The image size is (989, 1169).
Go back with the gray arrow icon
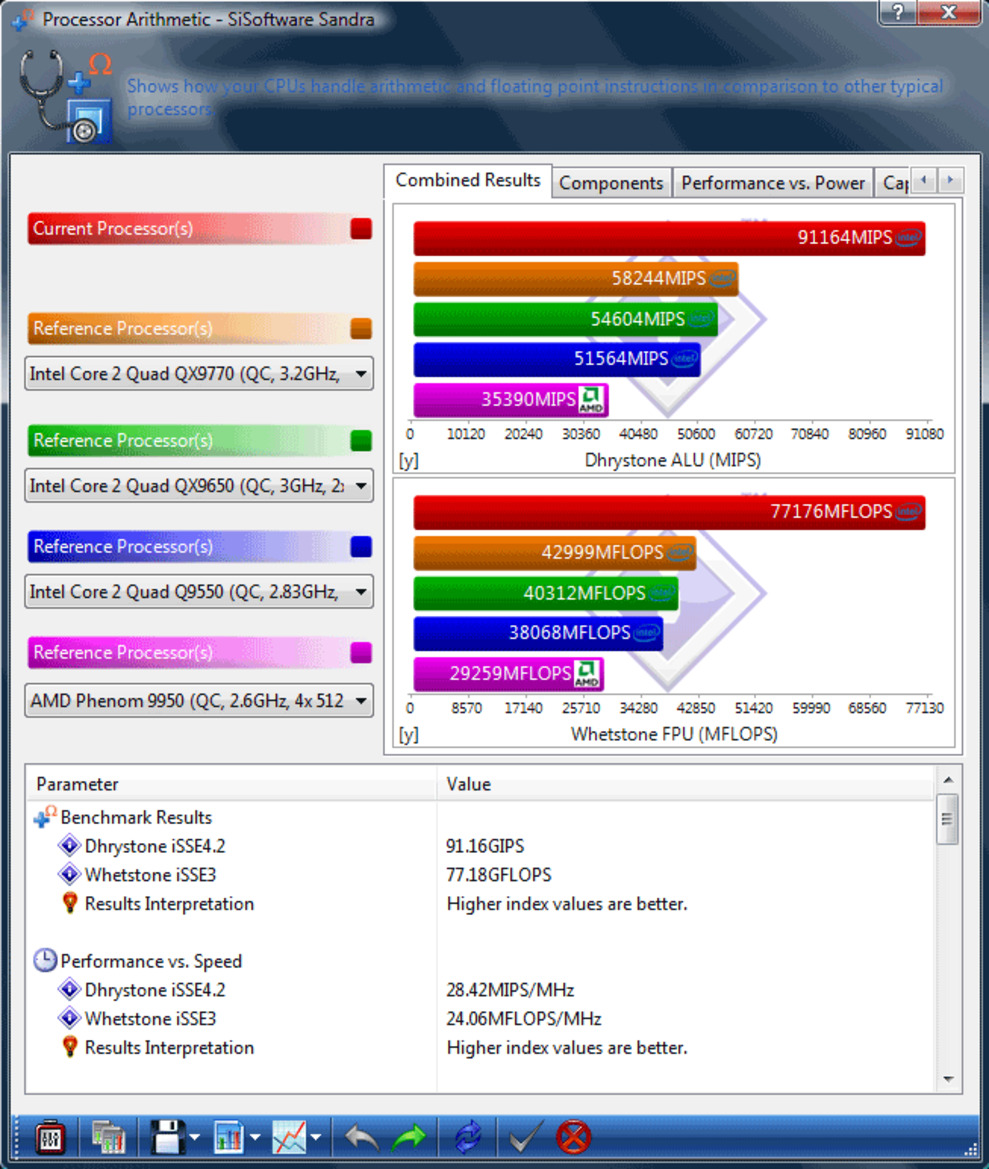361,1138
